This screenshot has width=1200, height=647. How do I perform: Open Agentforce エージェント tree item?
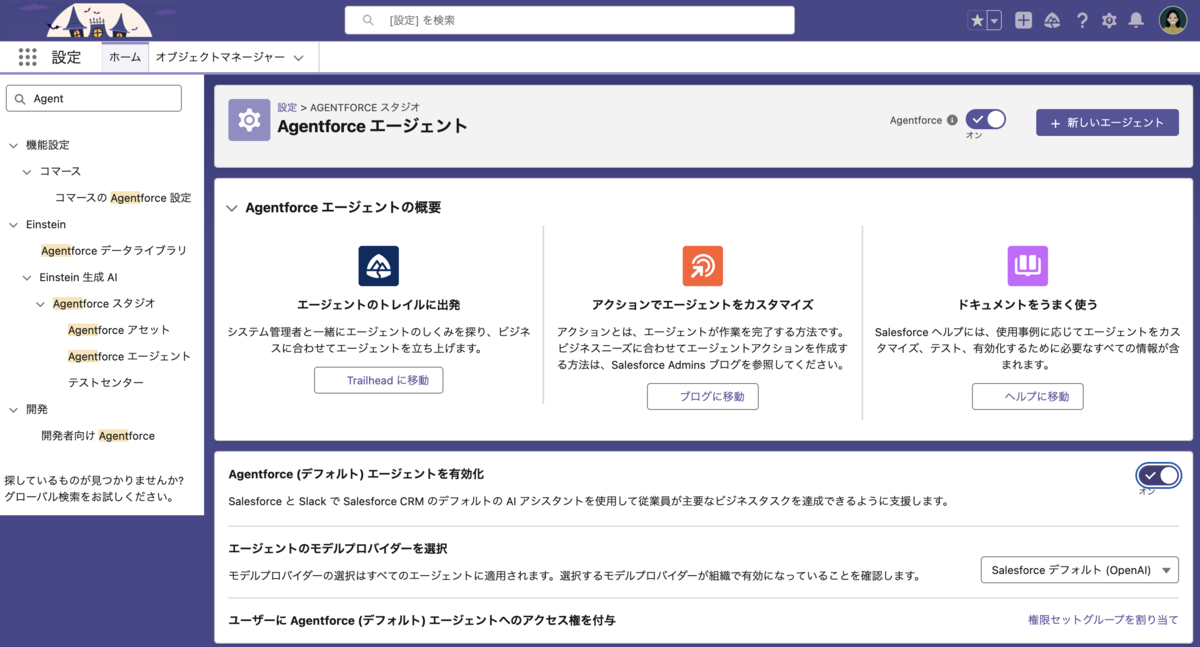coord(129,356)
